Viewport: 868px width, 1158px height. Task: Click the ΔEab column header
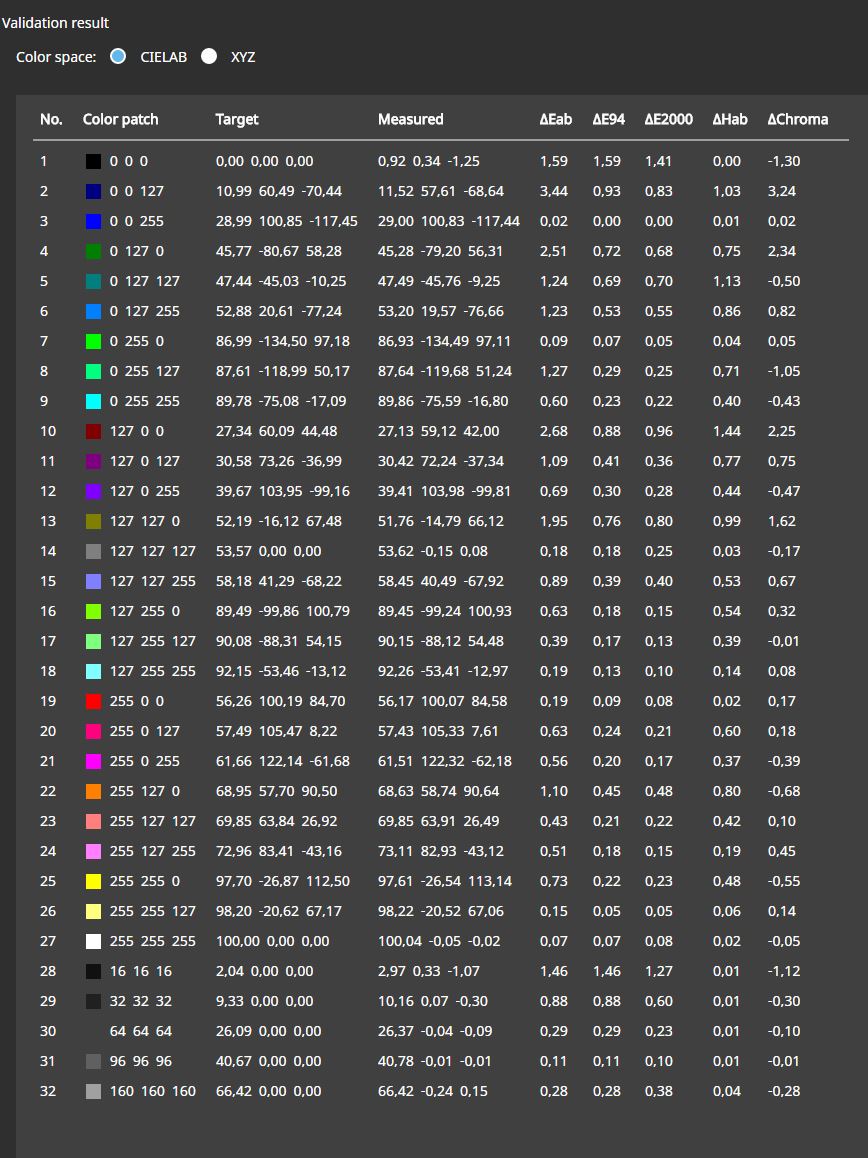coord(556,119)
